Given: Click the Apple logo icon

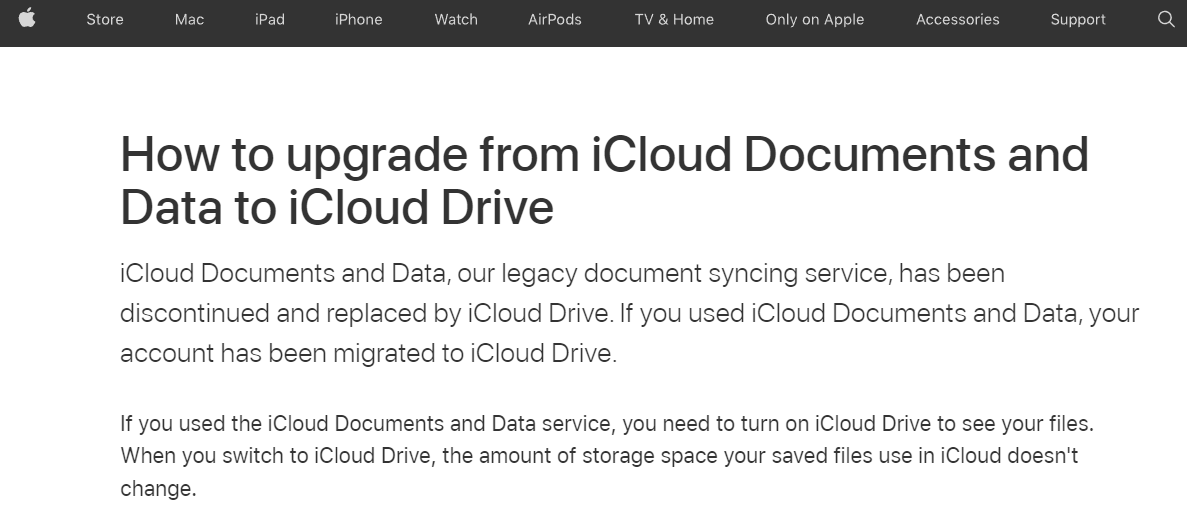Looking at the screenshot, I should click(27, 18).
